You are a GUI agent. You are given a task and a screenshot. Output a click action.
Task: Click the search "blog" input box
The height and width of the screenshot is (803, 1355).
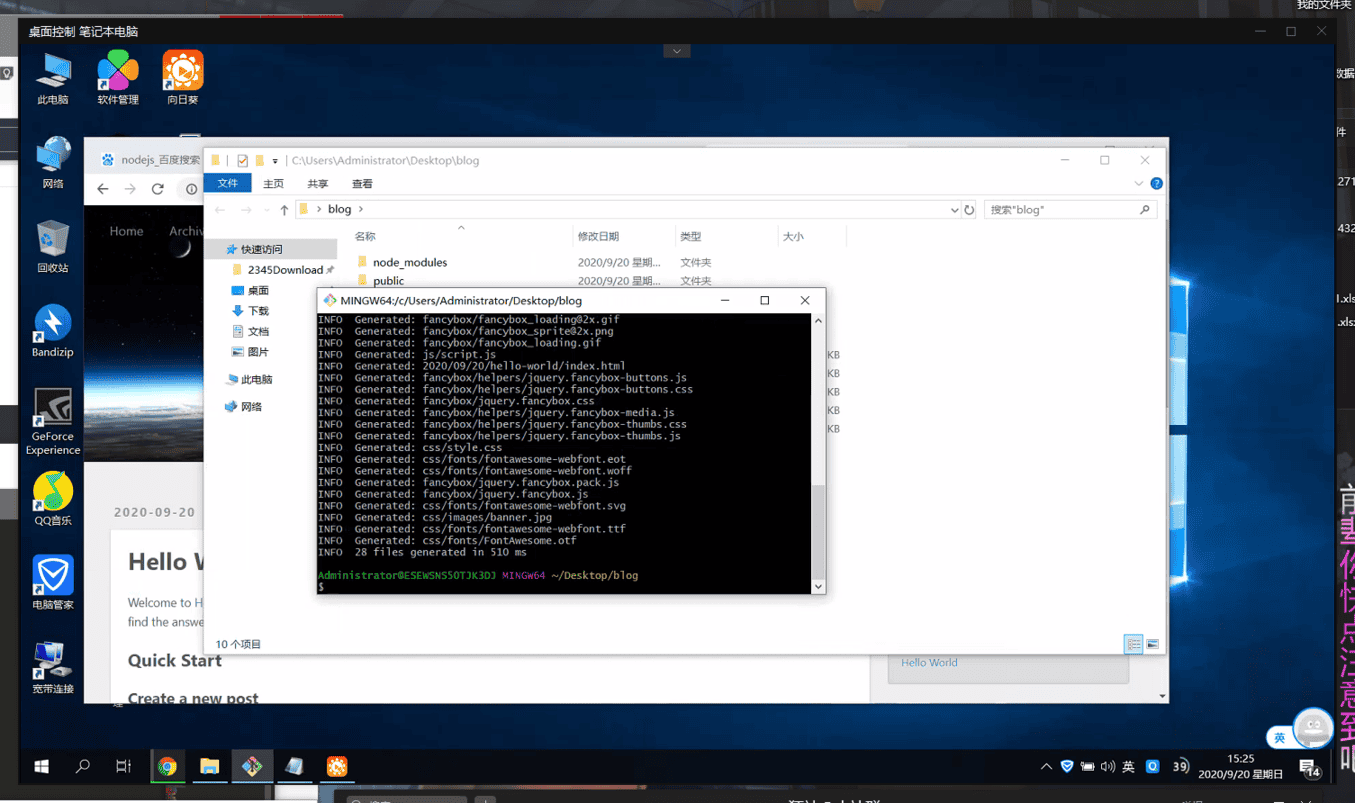tap(1060, 210)
